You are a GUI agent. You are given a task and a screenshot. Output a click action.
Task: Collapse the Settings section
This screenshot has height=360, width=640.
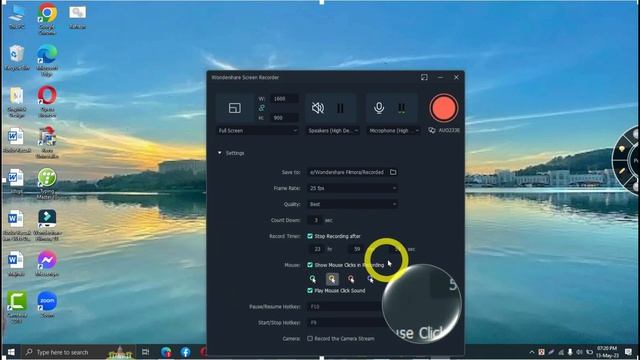[x=220, y=153]
